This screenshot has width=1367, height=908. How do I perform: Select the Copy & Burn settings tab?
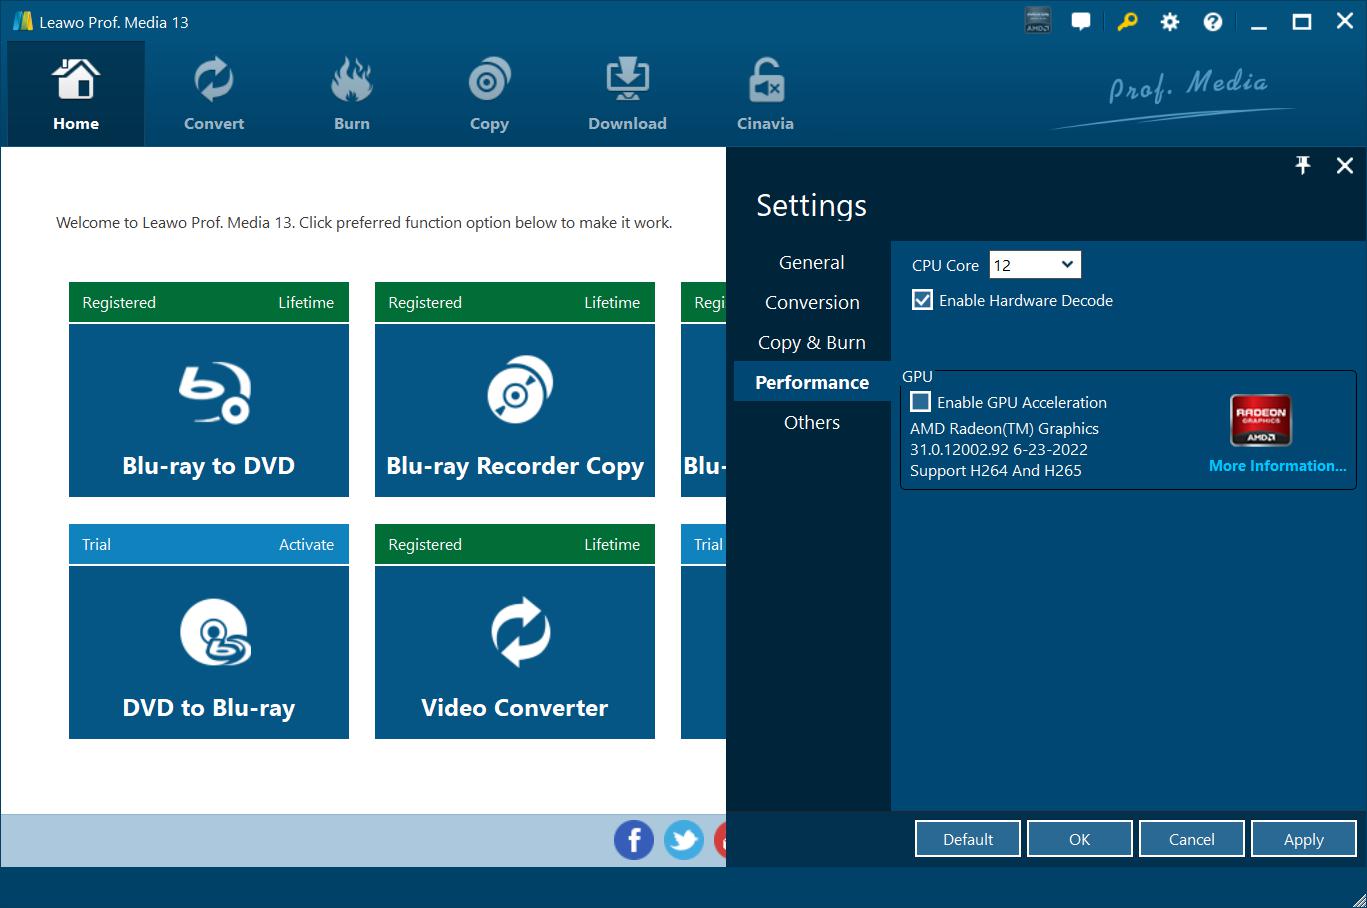[x=811, y=343]
